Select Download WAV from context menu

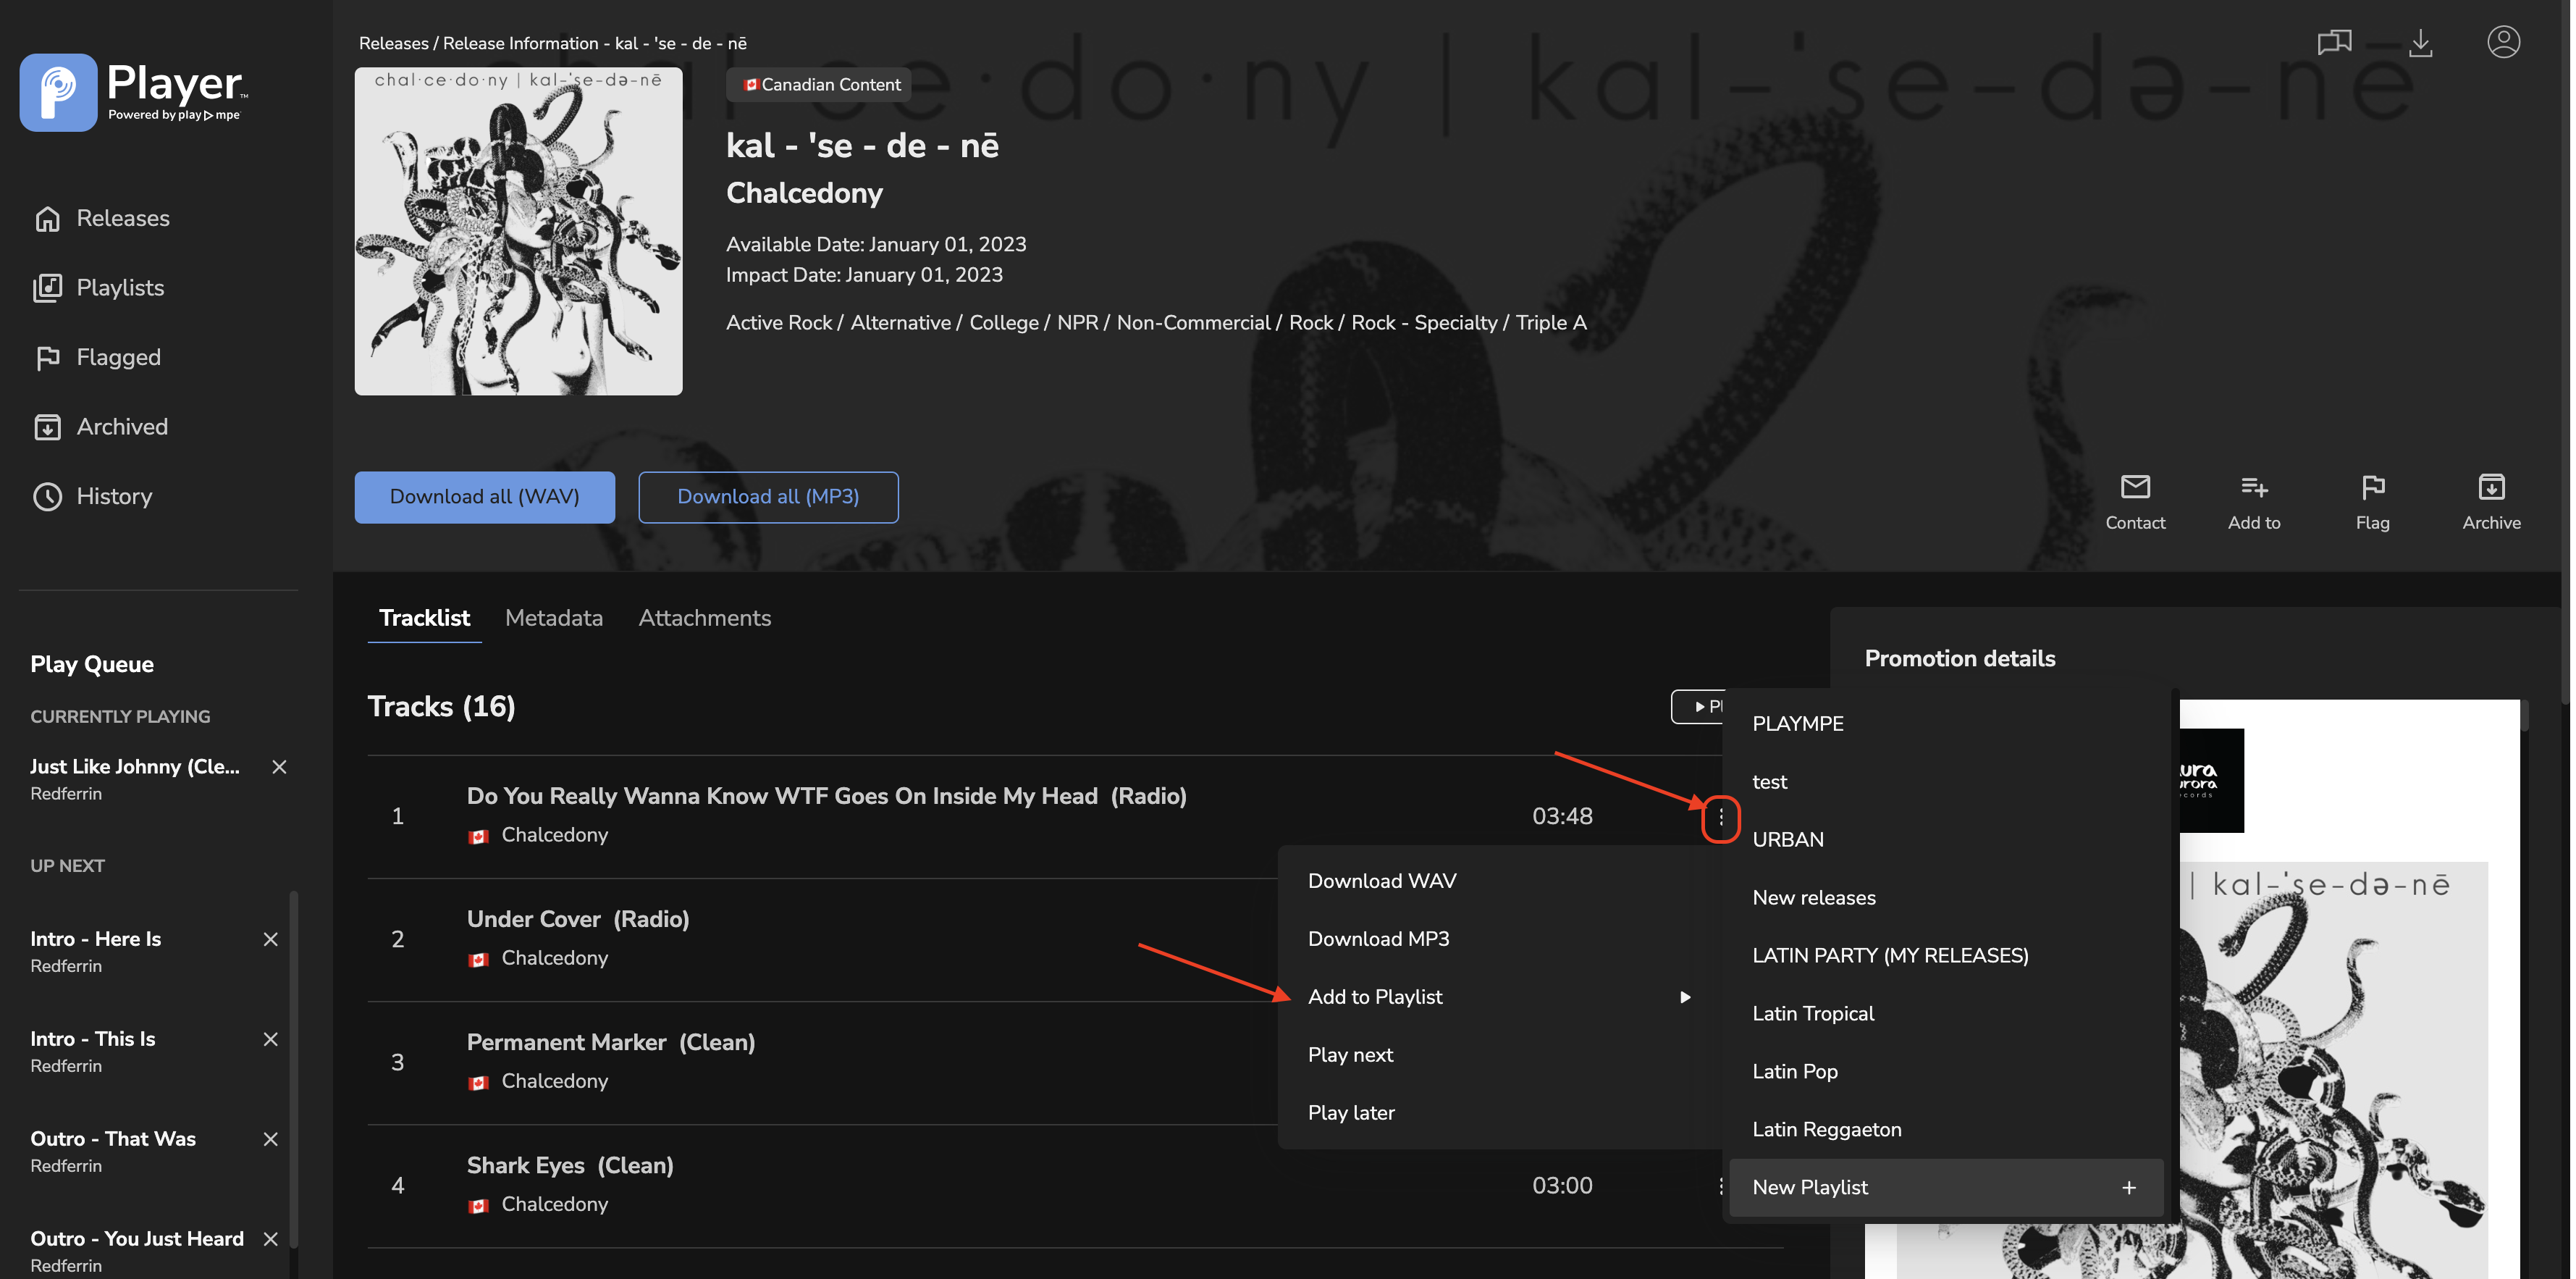tap(1499, 881)
